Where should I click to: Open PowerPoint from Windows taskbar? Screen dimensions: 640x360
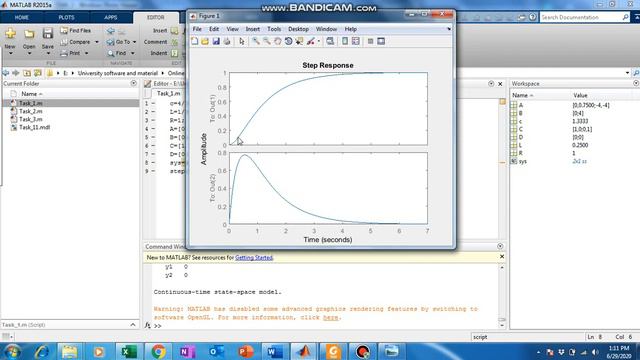tap(245, 351)
